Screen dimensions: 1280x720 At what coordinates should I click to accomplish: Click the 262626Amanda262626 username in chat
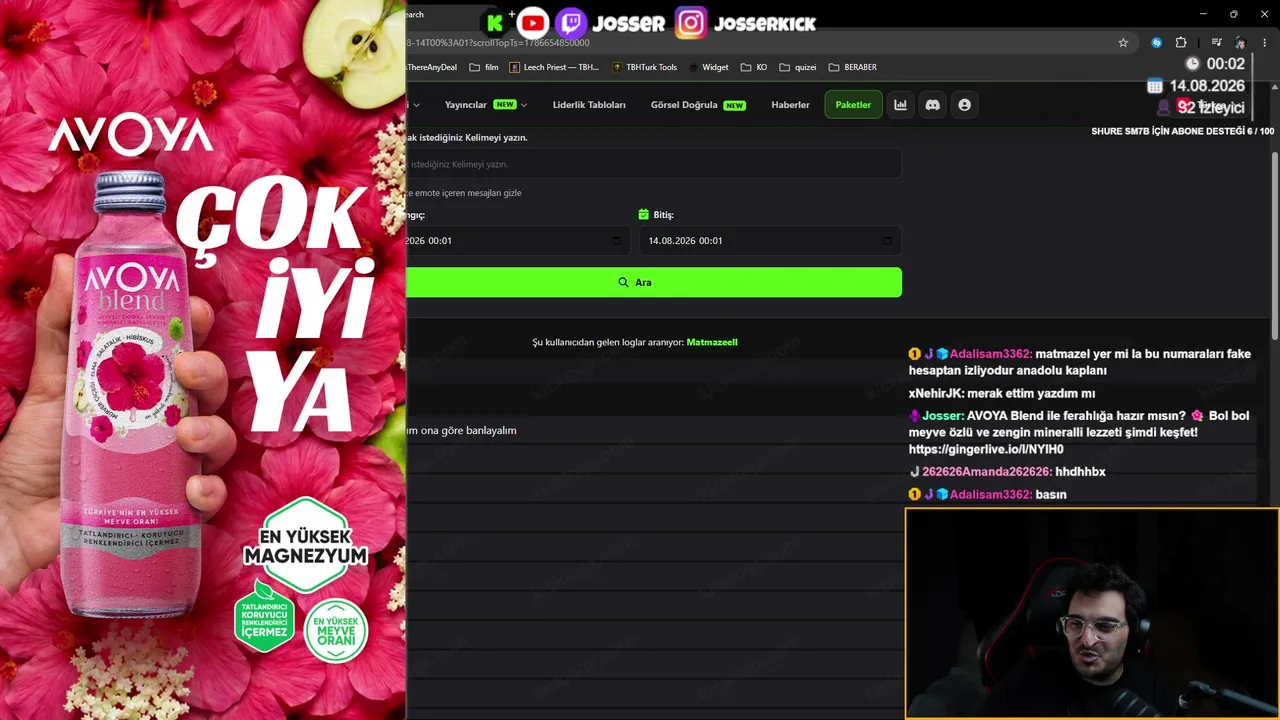[986, 472]
